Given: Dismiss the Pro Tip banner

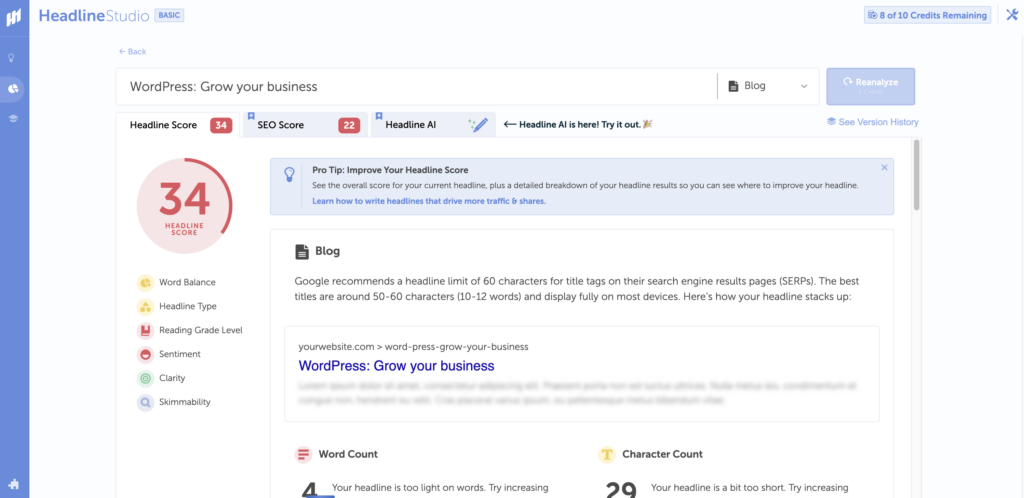Looking at the screenshot, I should point(884,167).
